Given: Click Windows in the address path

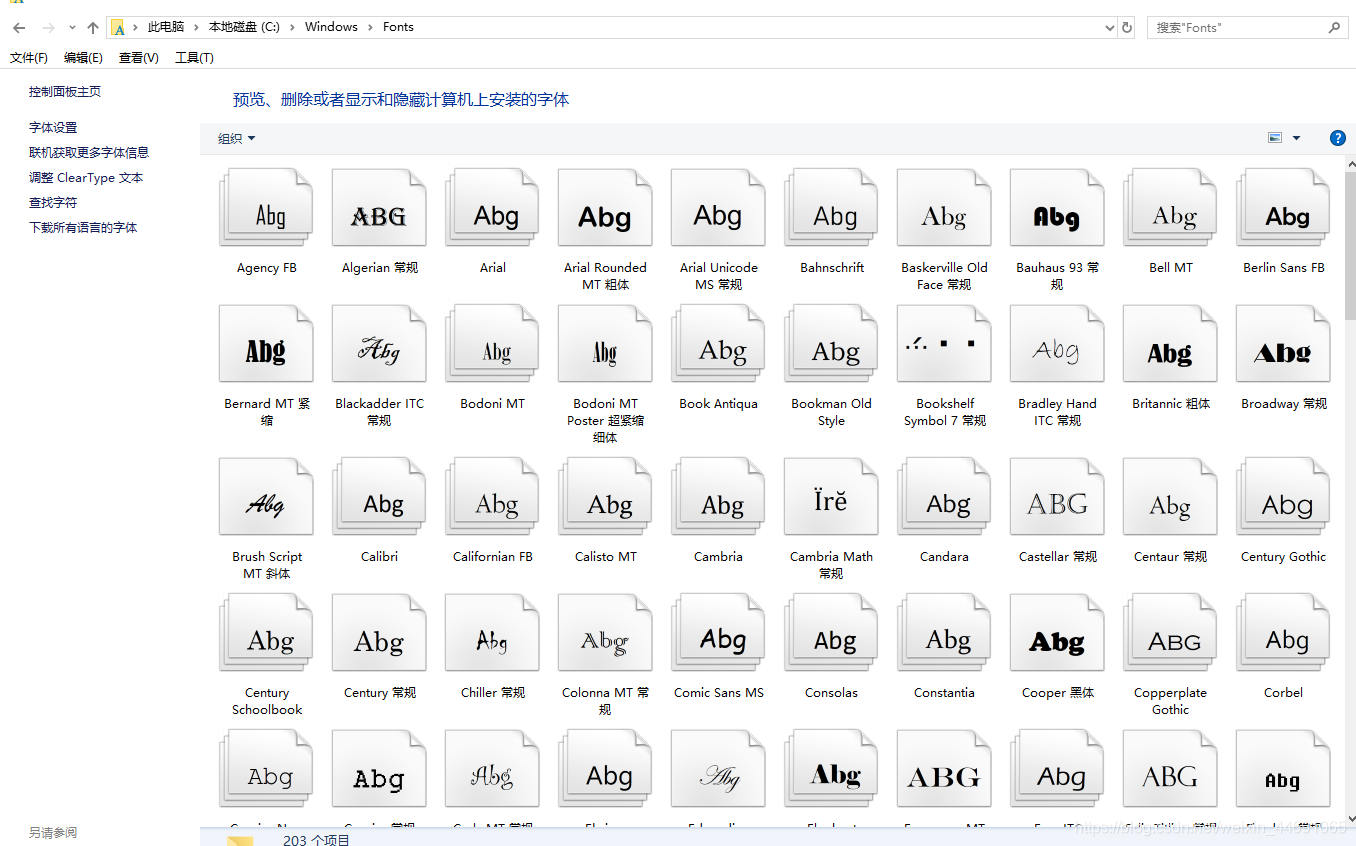Looking at the screenshot, I should pyautogui.click(x=331, y=27).
